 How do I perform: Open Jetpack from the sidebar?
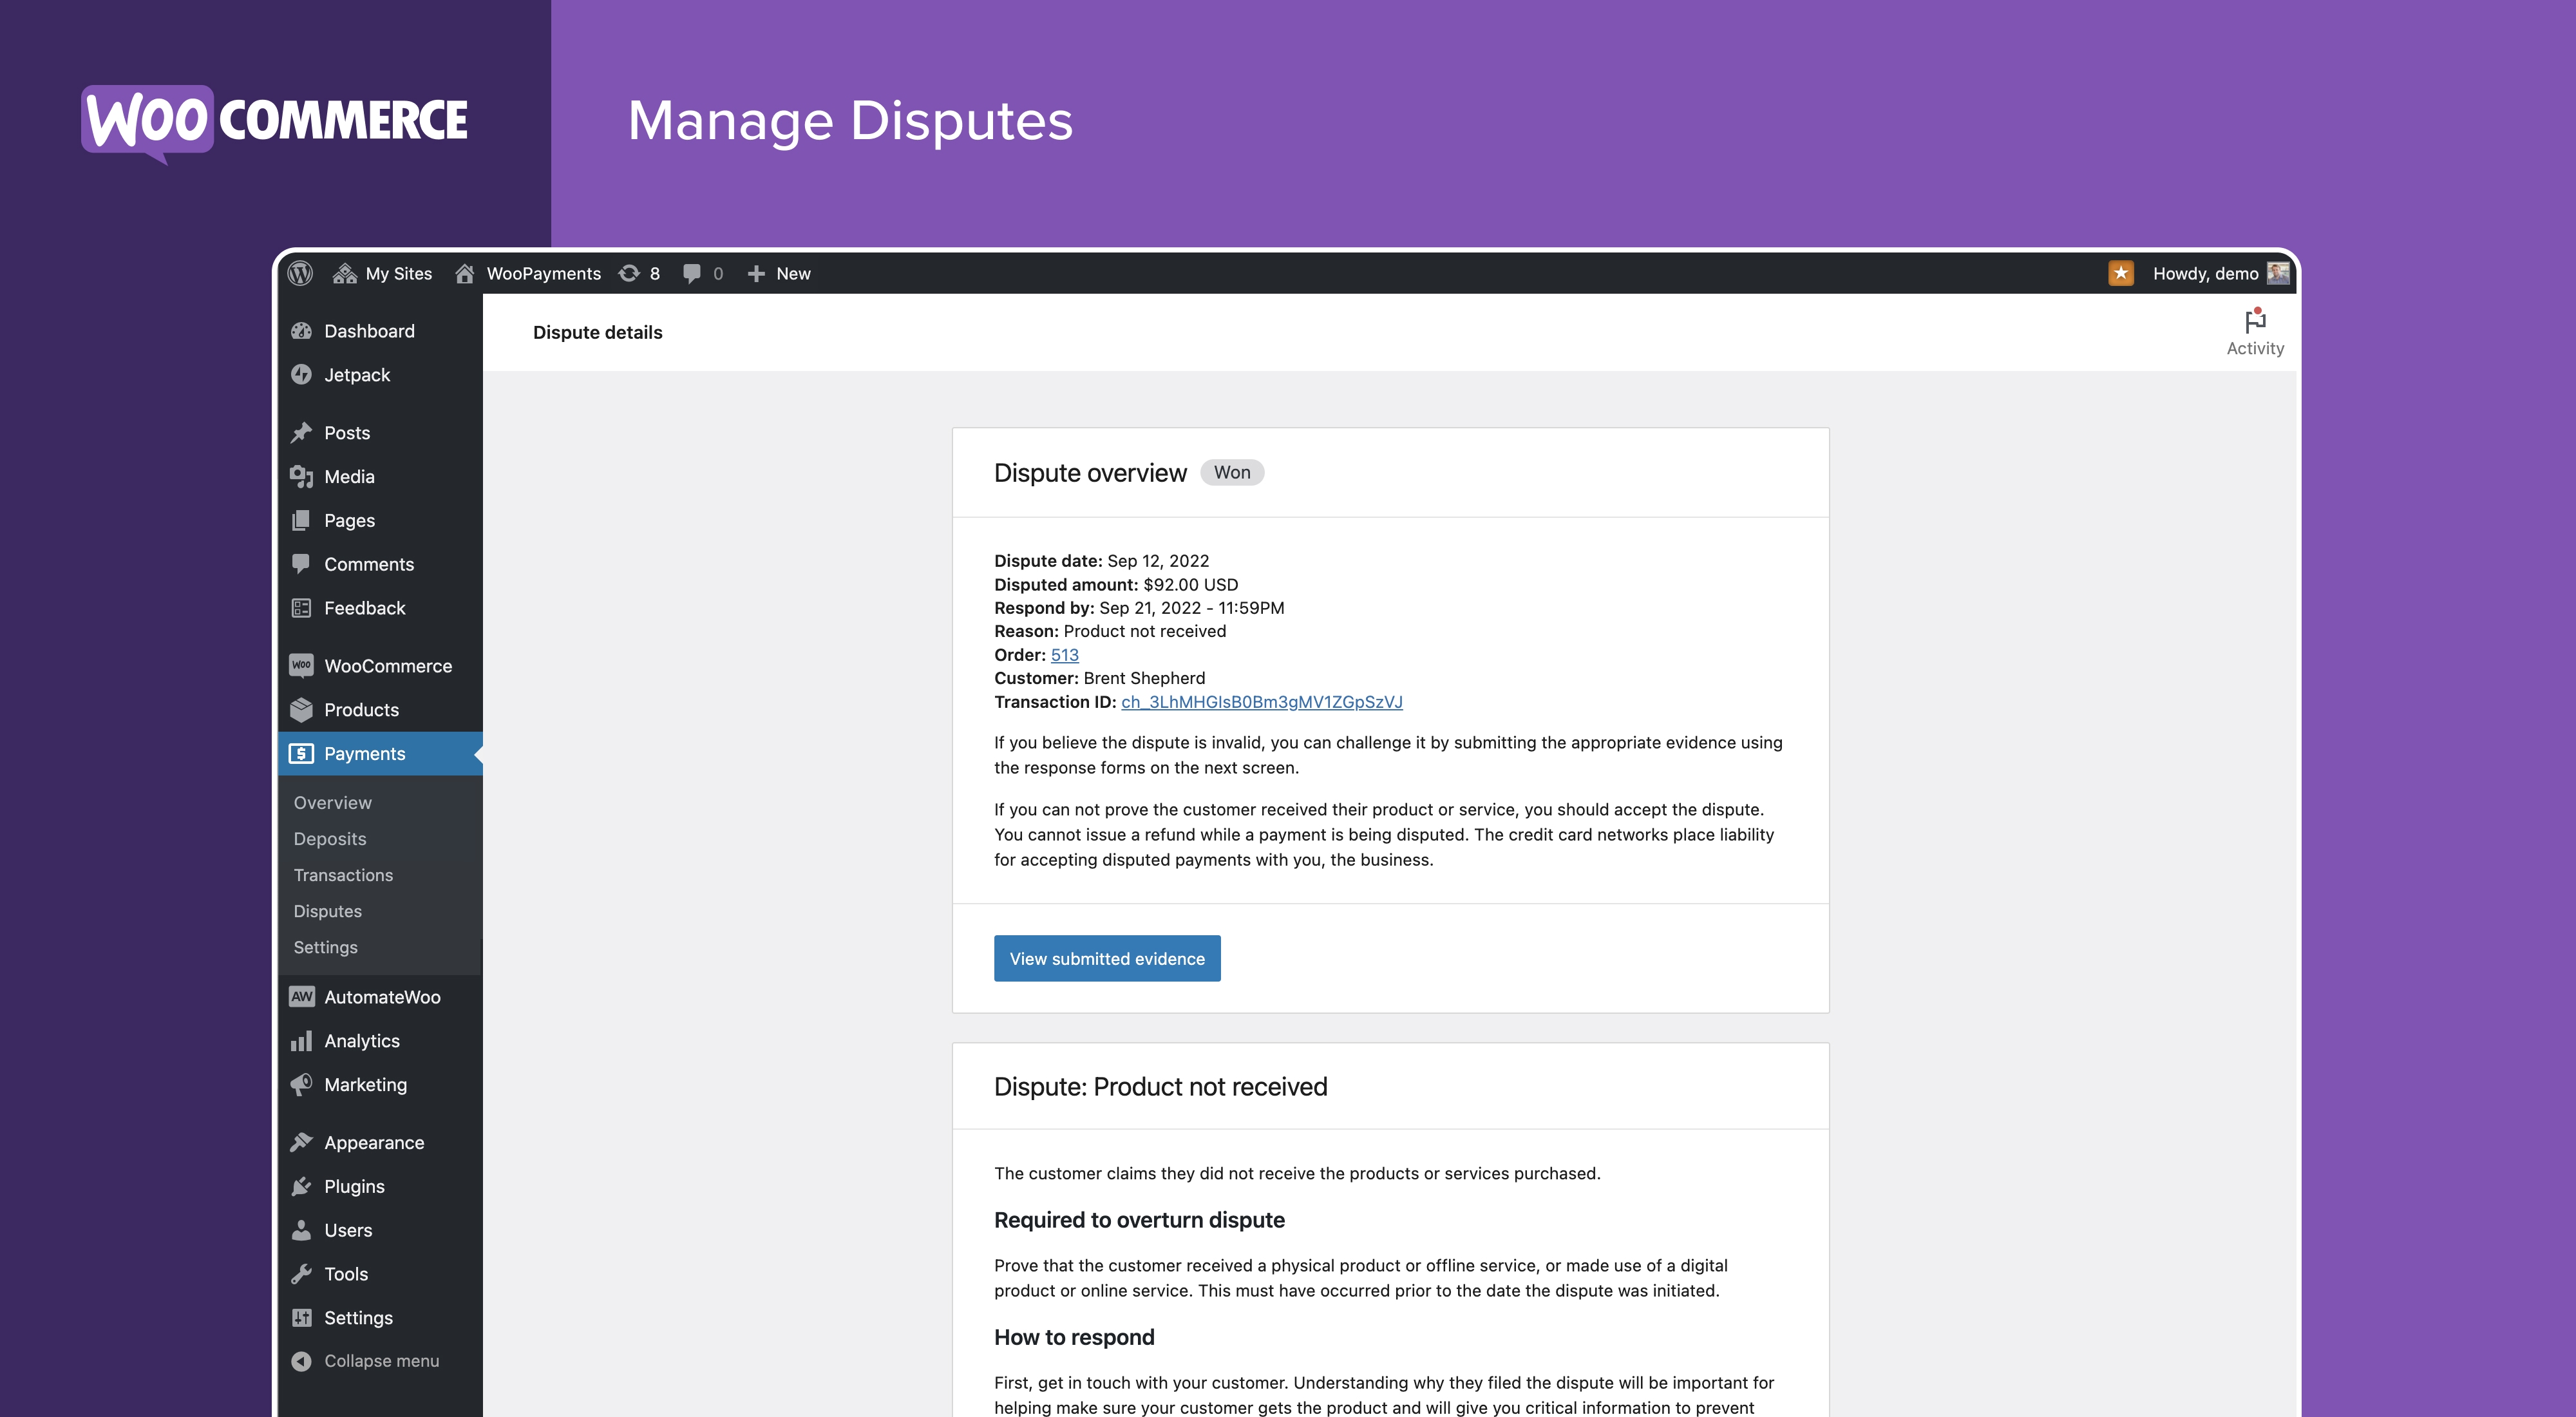(356, 375)
